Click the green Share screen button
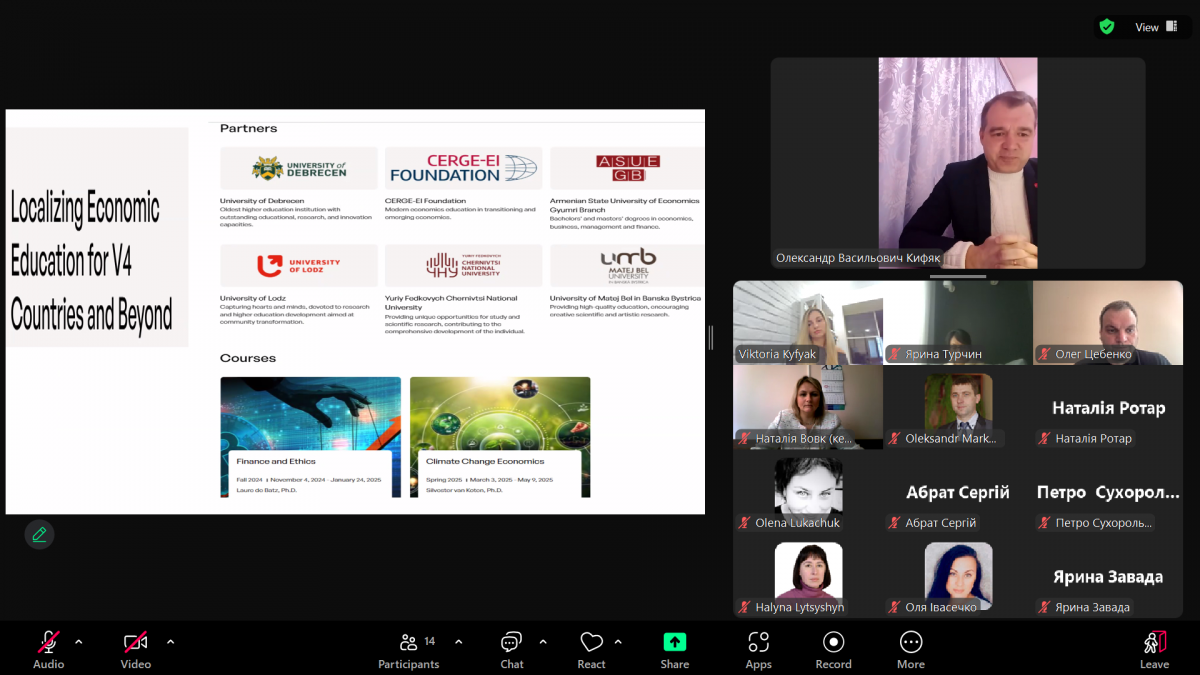This screenshot has width=1200, height=675. pyautogui.click(x=675, y=648)
